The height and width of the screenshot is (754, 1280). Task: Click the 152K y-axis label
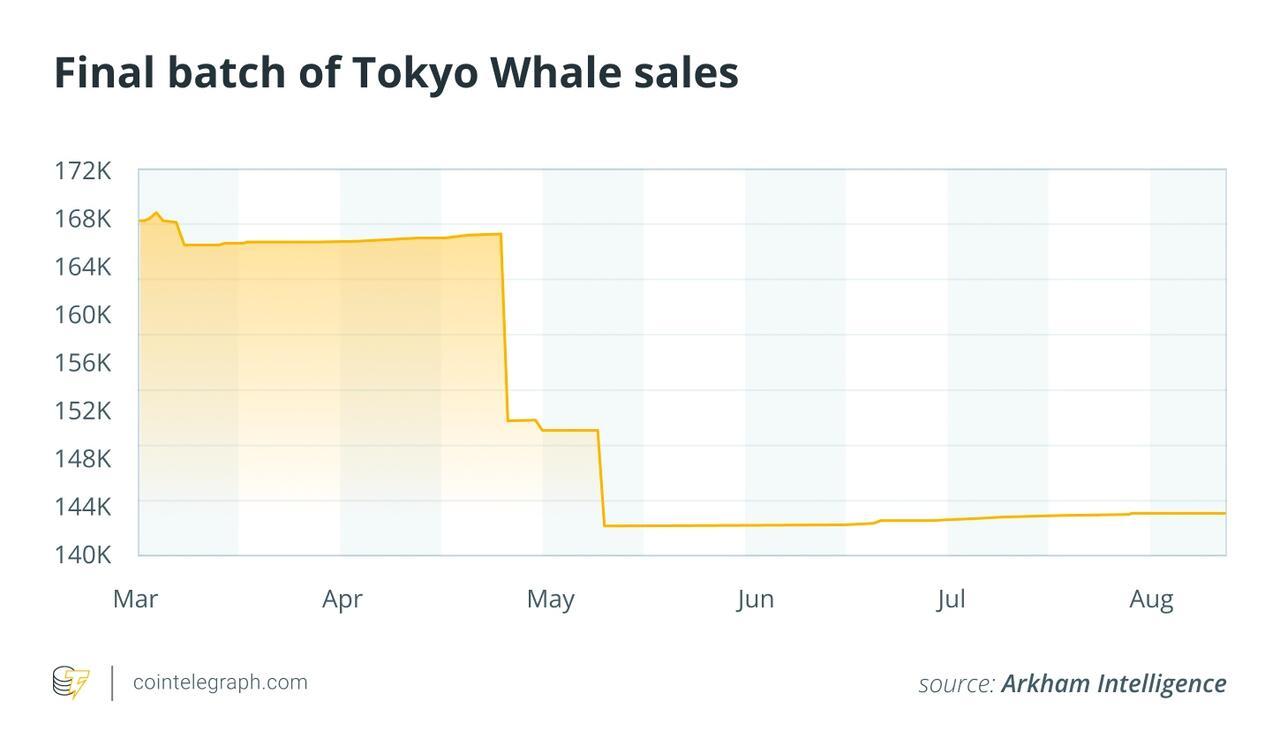82,411
